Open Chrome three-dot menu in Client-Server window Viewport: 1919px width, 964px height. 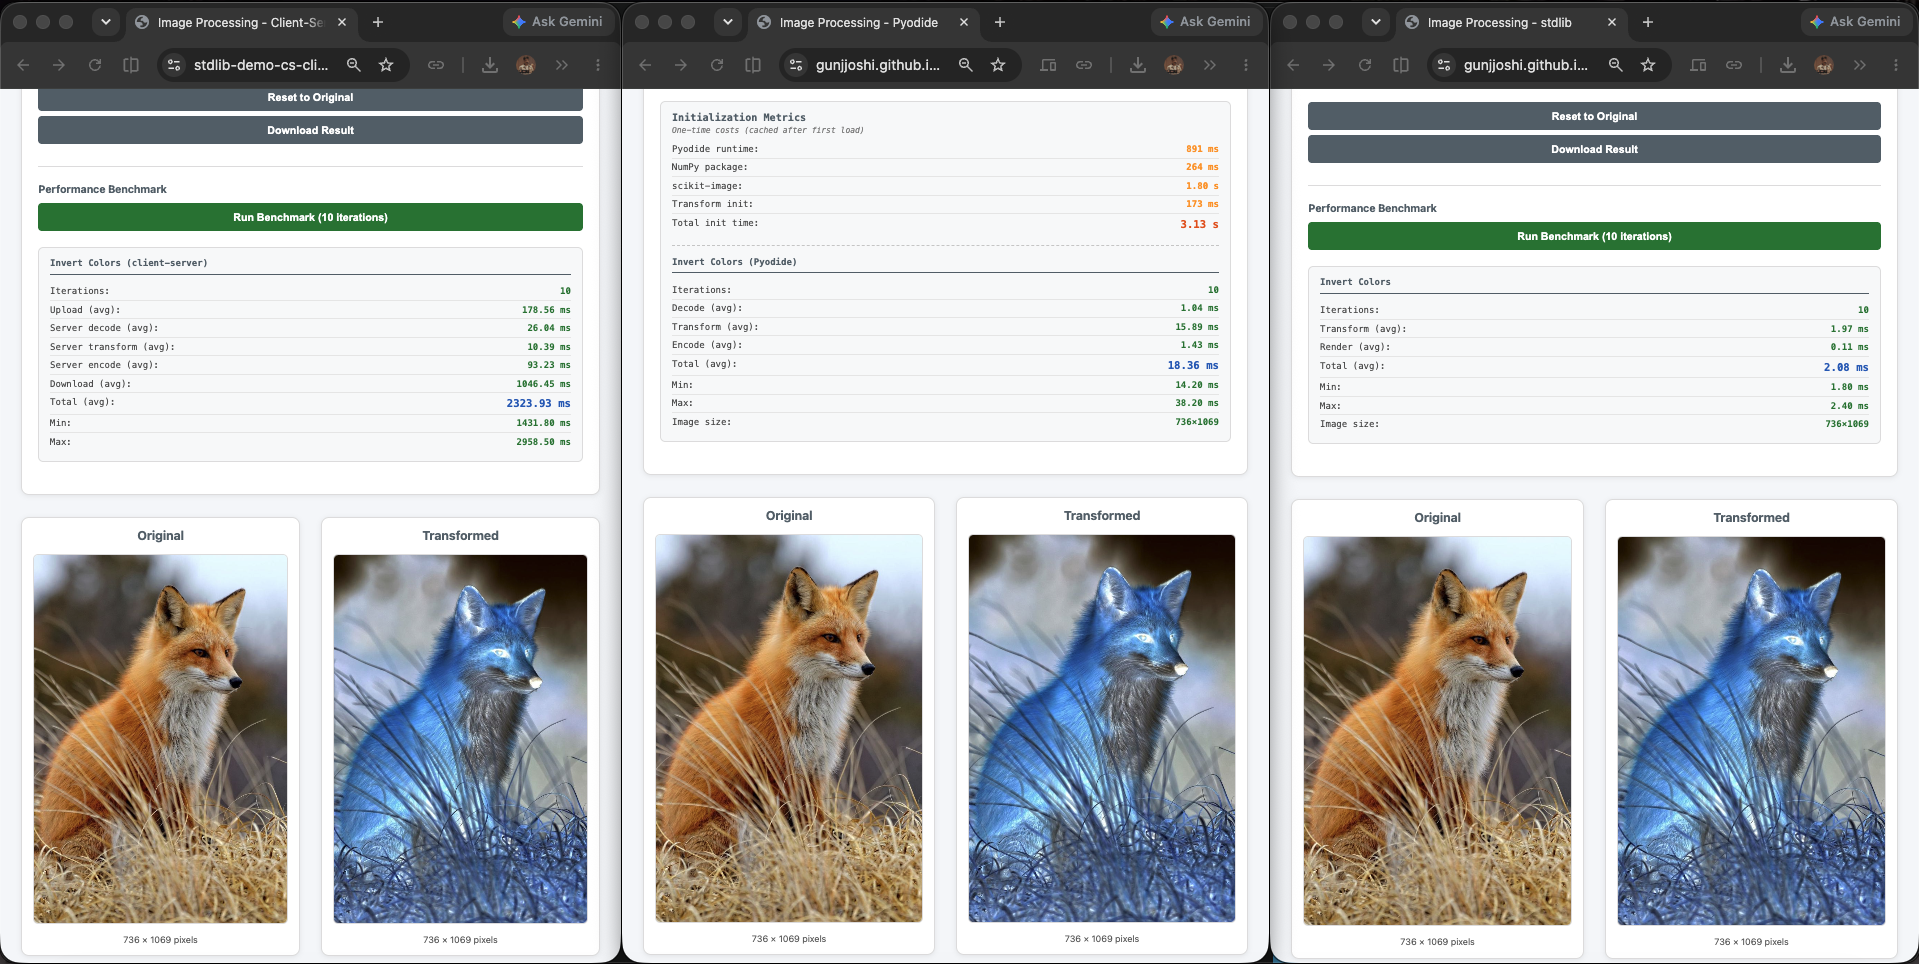598,65
